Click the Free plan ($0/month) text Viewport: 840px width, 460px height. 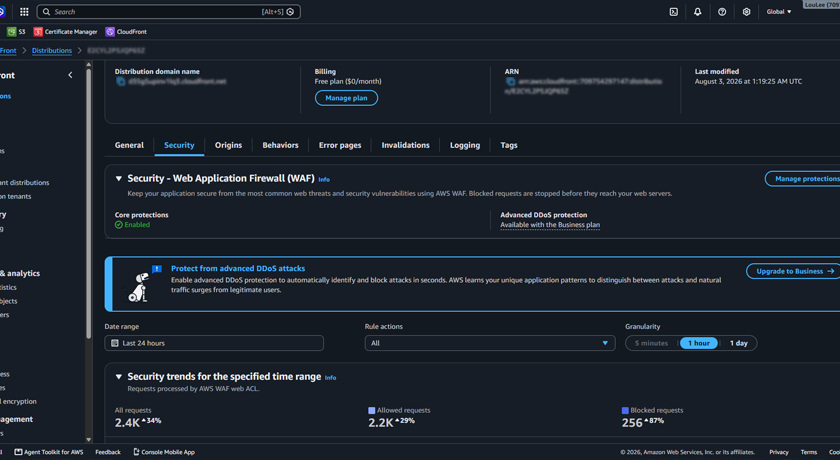[348, 81]
